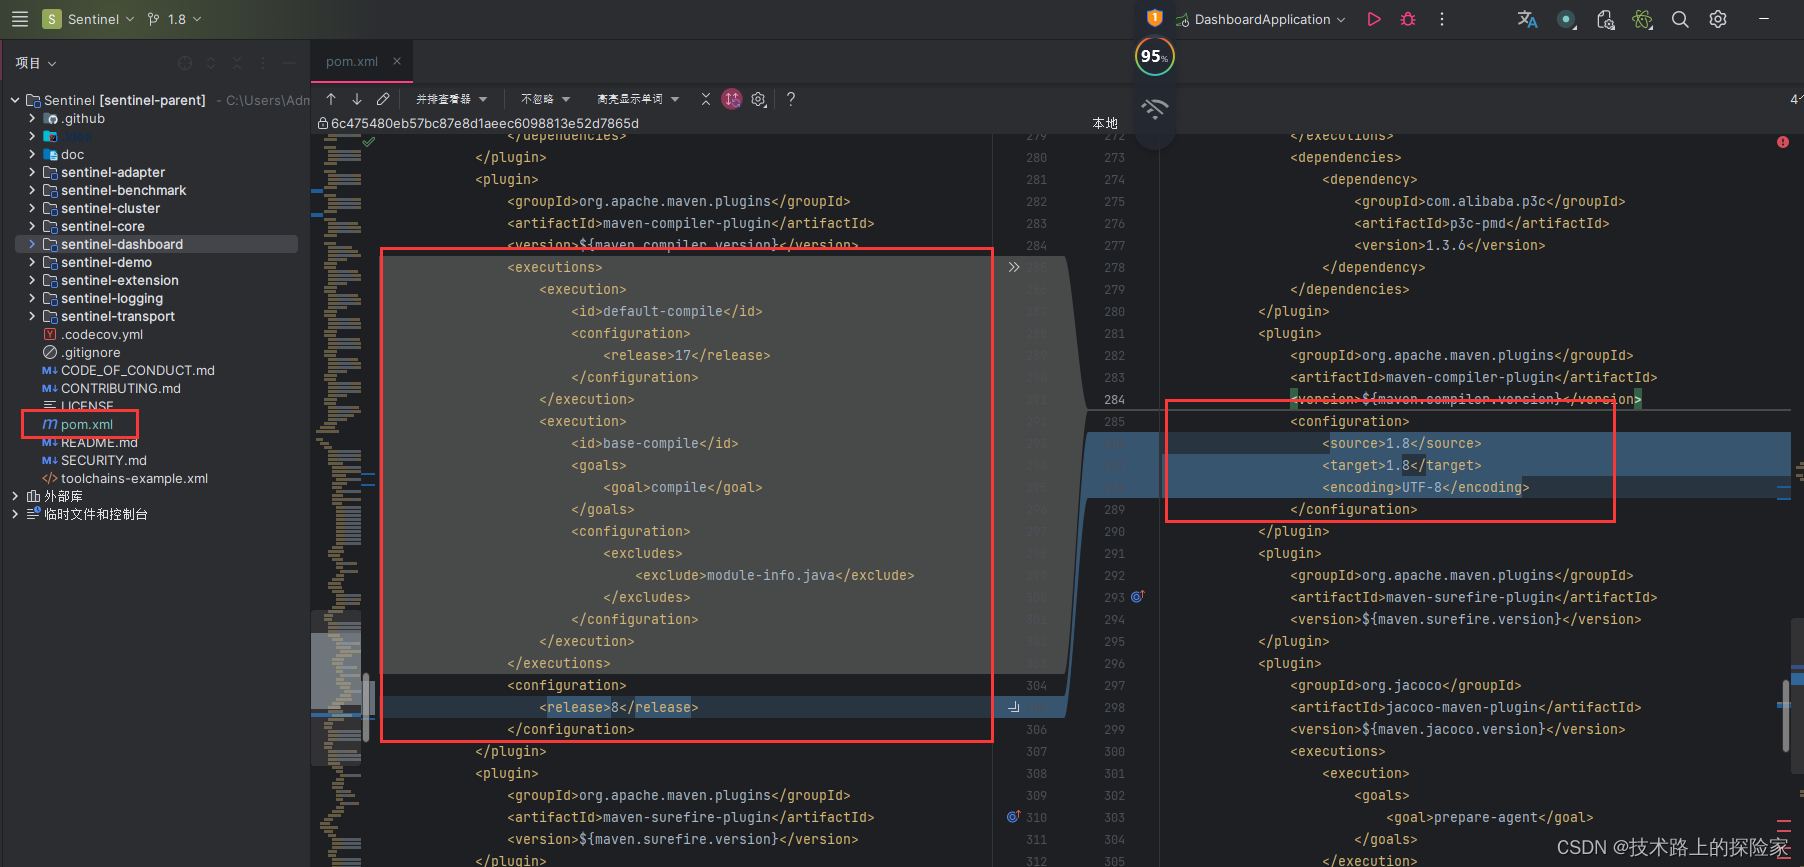Expand the .github folder

[32, 118]
